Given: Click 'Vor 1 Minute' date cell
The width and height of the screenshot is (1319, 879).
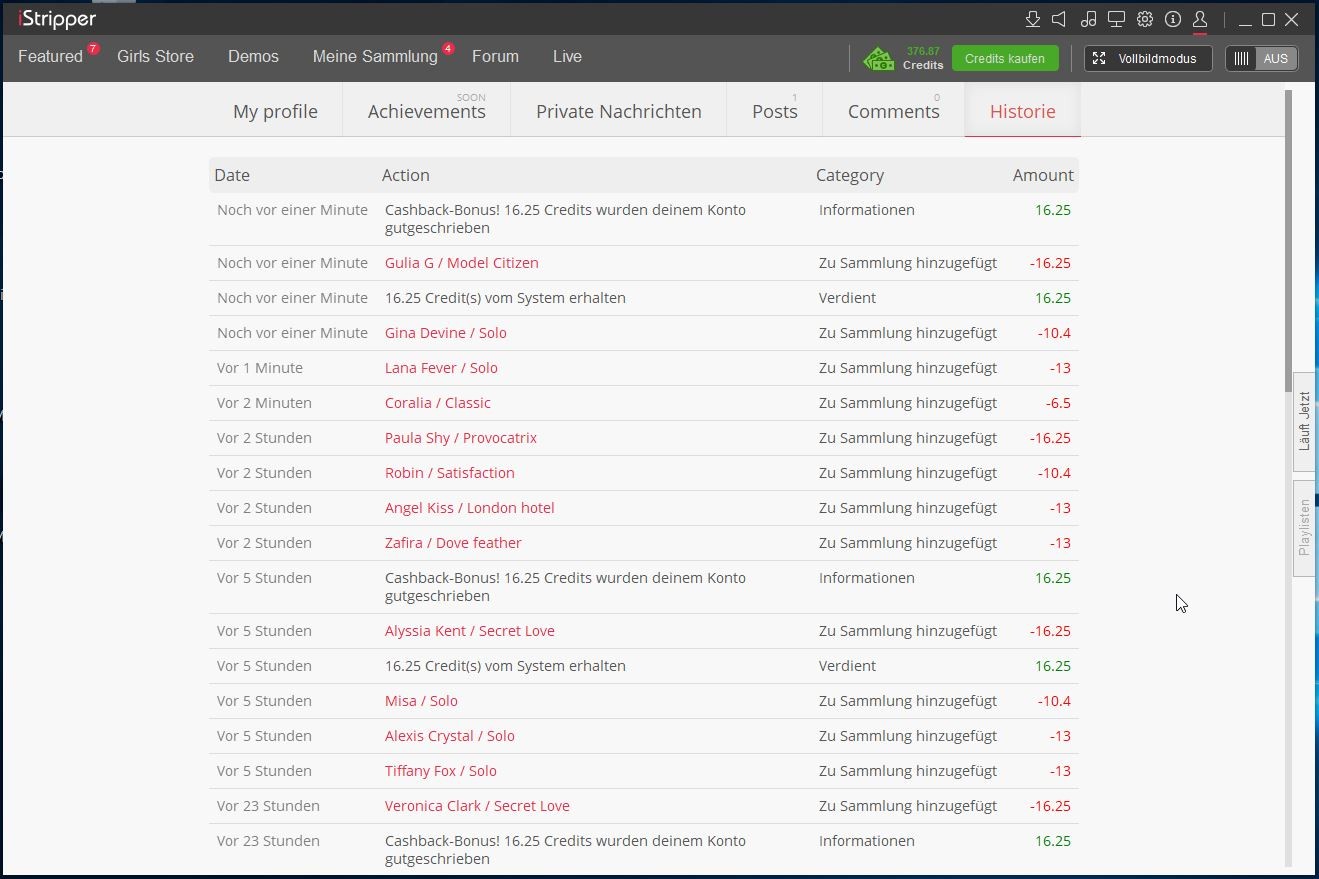Looking at the screenshot, I should (x=260, y=368).
